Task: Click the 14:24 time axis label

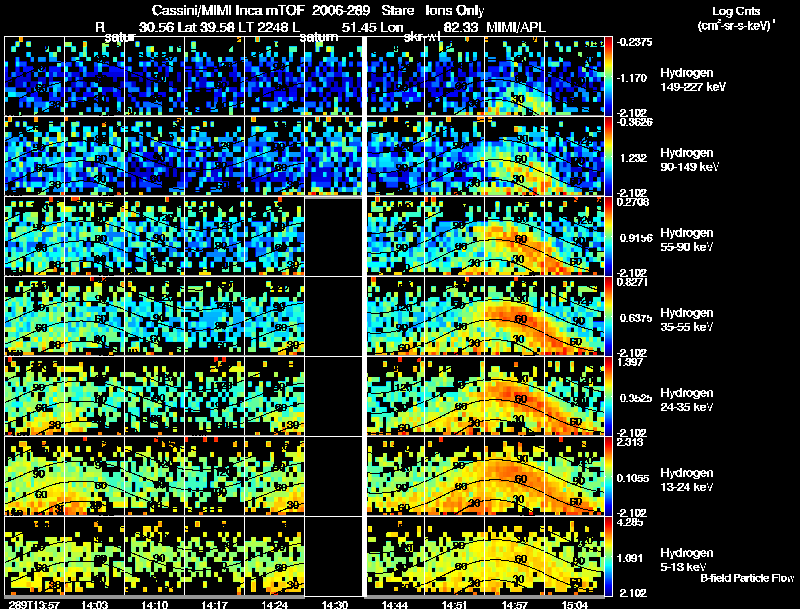Action: tap(274, 605)
